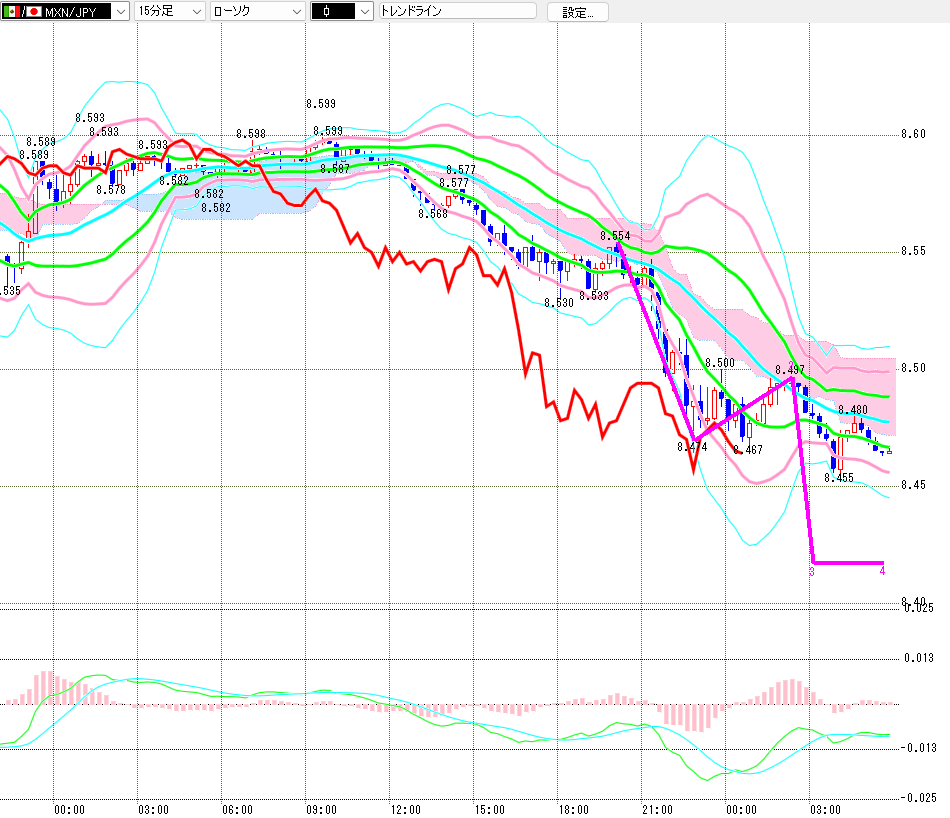
Task: Click the 8.568 price label
Action: click(x=433, y=214)
